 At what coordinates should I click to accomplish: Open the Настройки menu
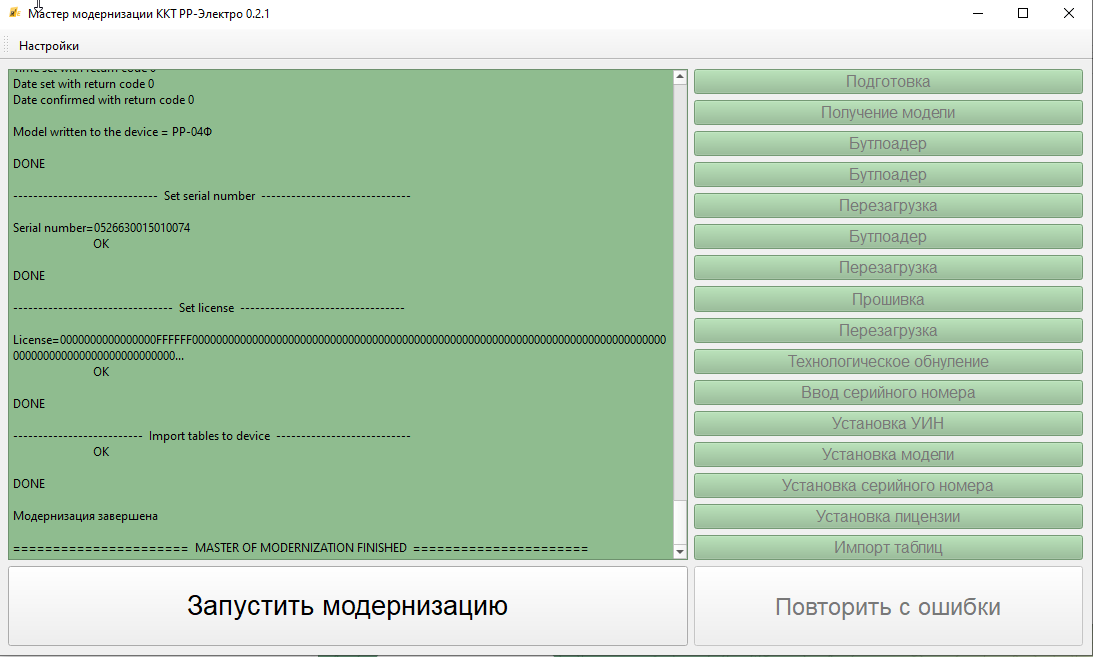(48, 46)
